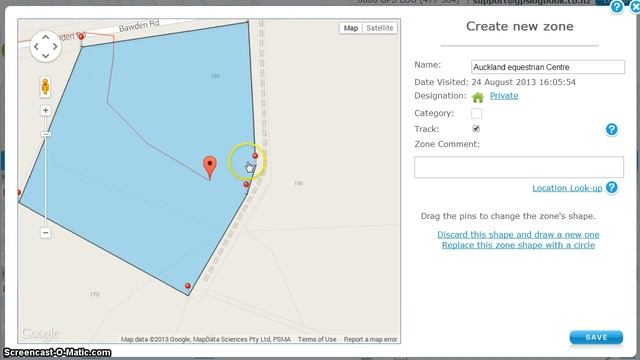Save the new zone
The height and width of the screenshot is (360, 640).
point(596,338)
